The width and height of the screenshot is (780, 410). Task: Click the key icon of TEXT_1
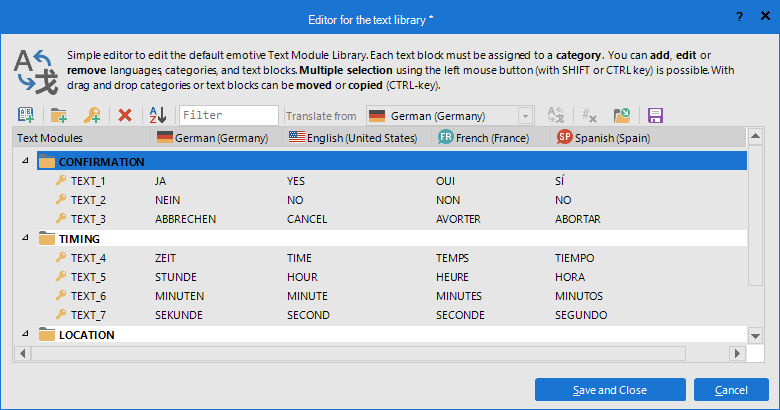tap(61, 180)
